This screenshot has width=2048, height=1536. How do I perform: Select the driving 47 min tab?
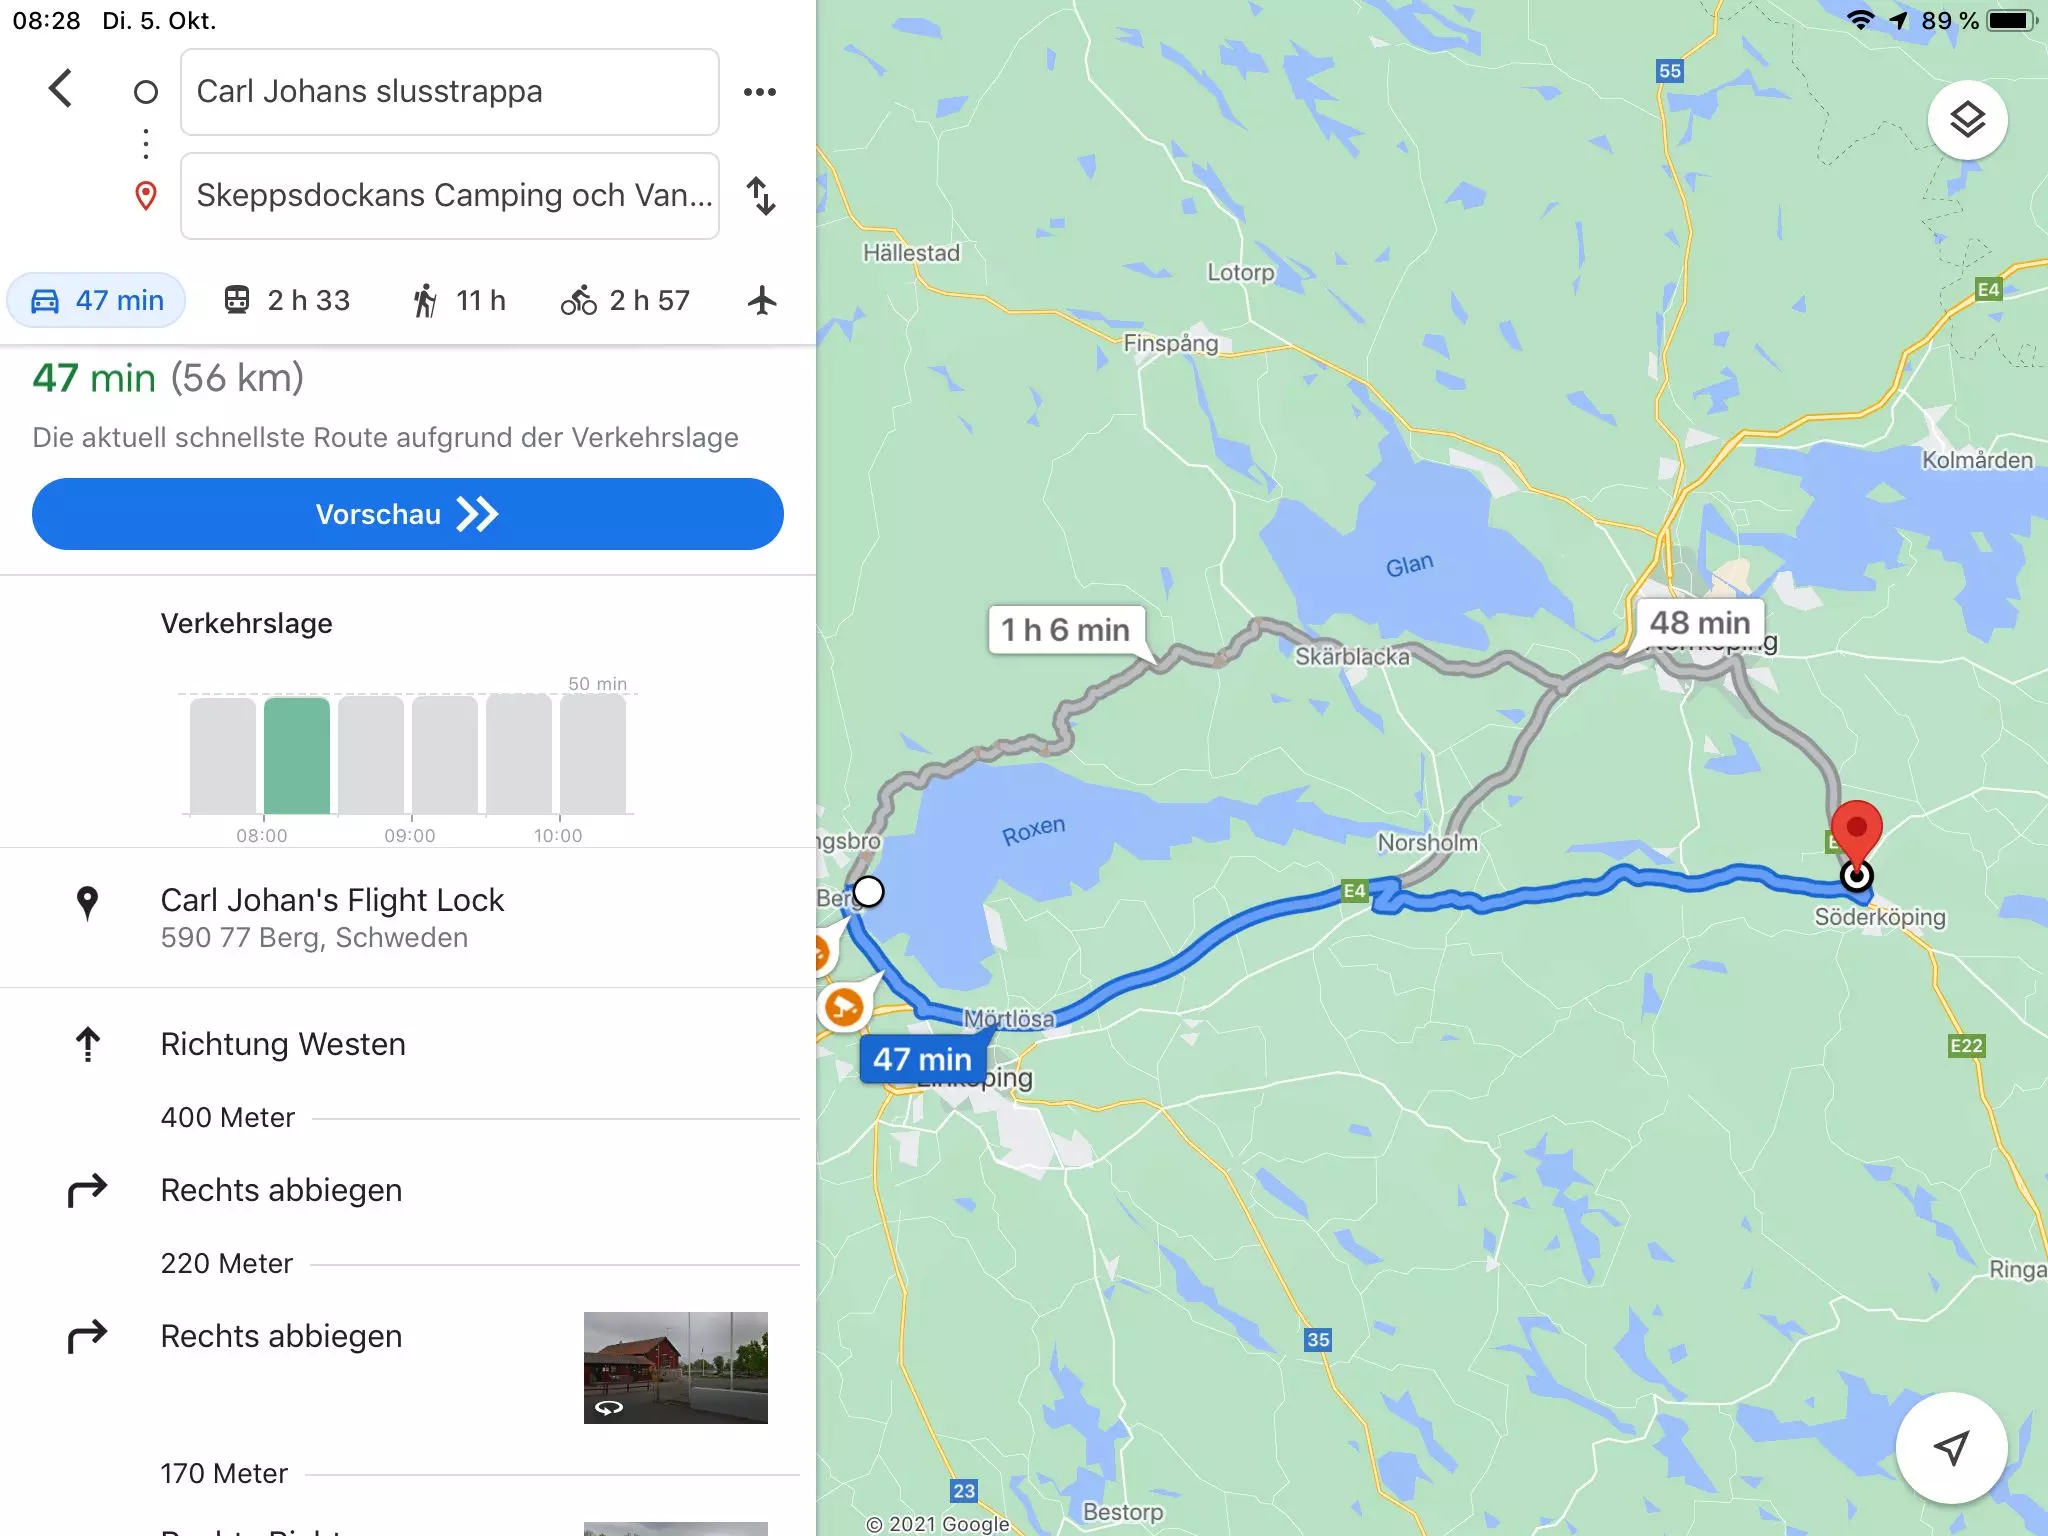pyautogui.click(x=96, y=300)
